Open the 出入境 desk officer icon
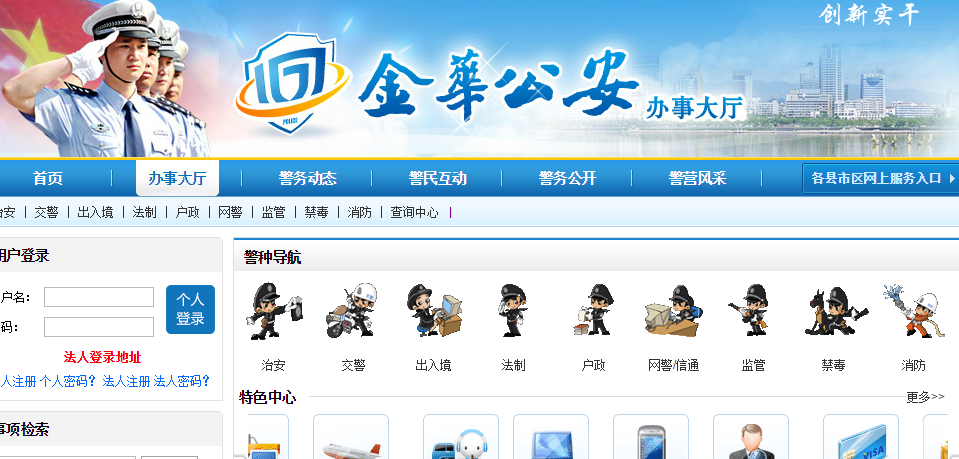 pyautogui.click(x=434, y=310)
